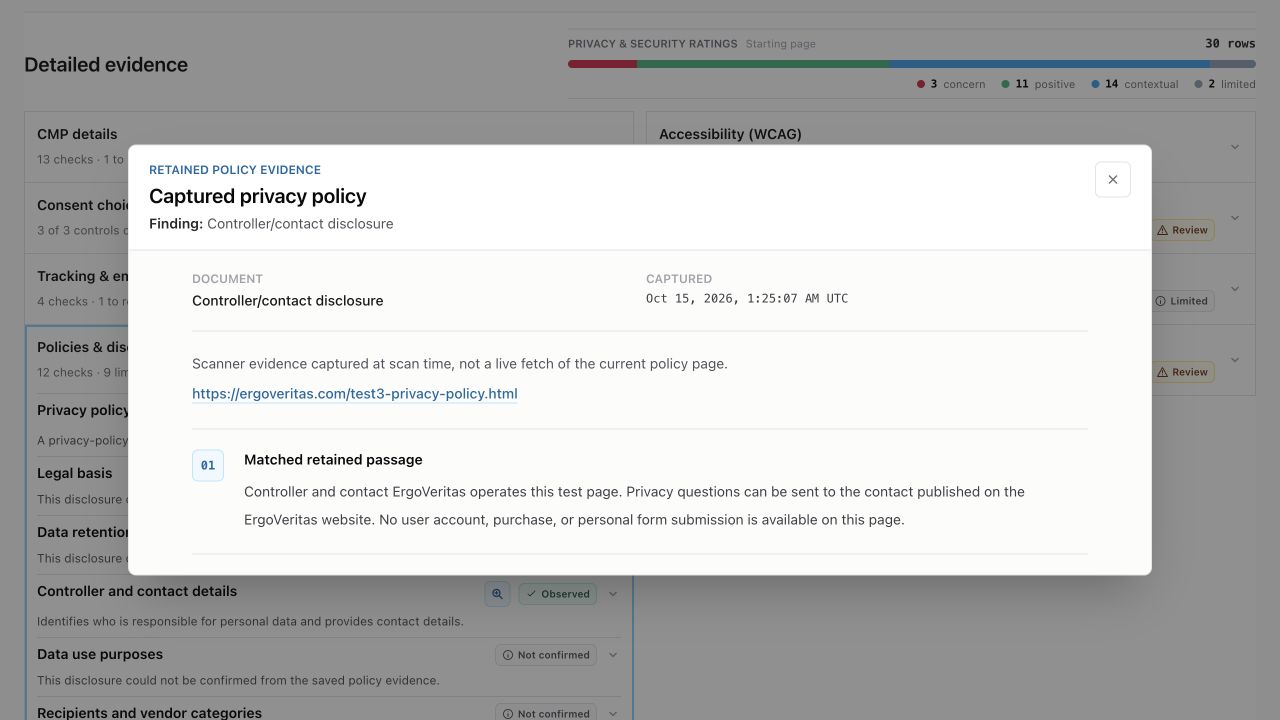Image resolution: width=1280 pixels, height=720 pixels.
Task: Click the green positive segment of ratings bar
Action: (x=763, y=64)
